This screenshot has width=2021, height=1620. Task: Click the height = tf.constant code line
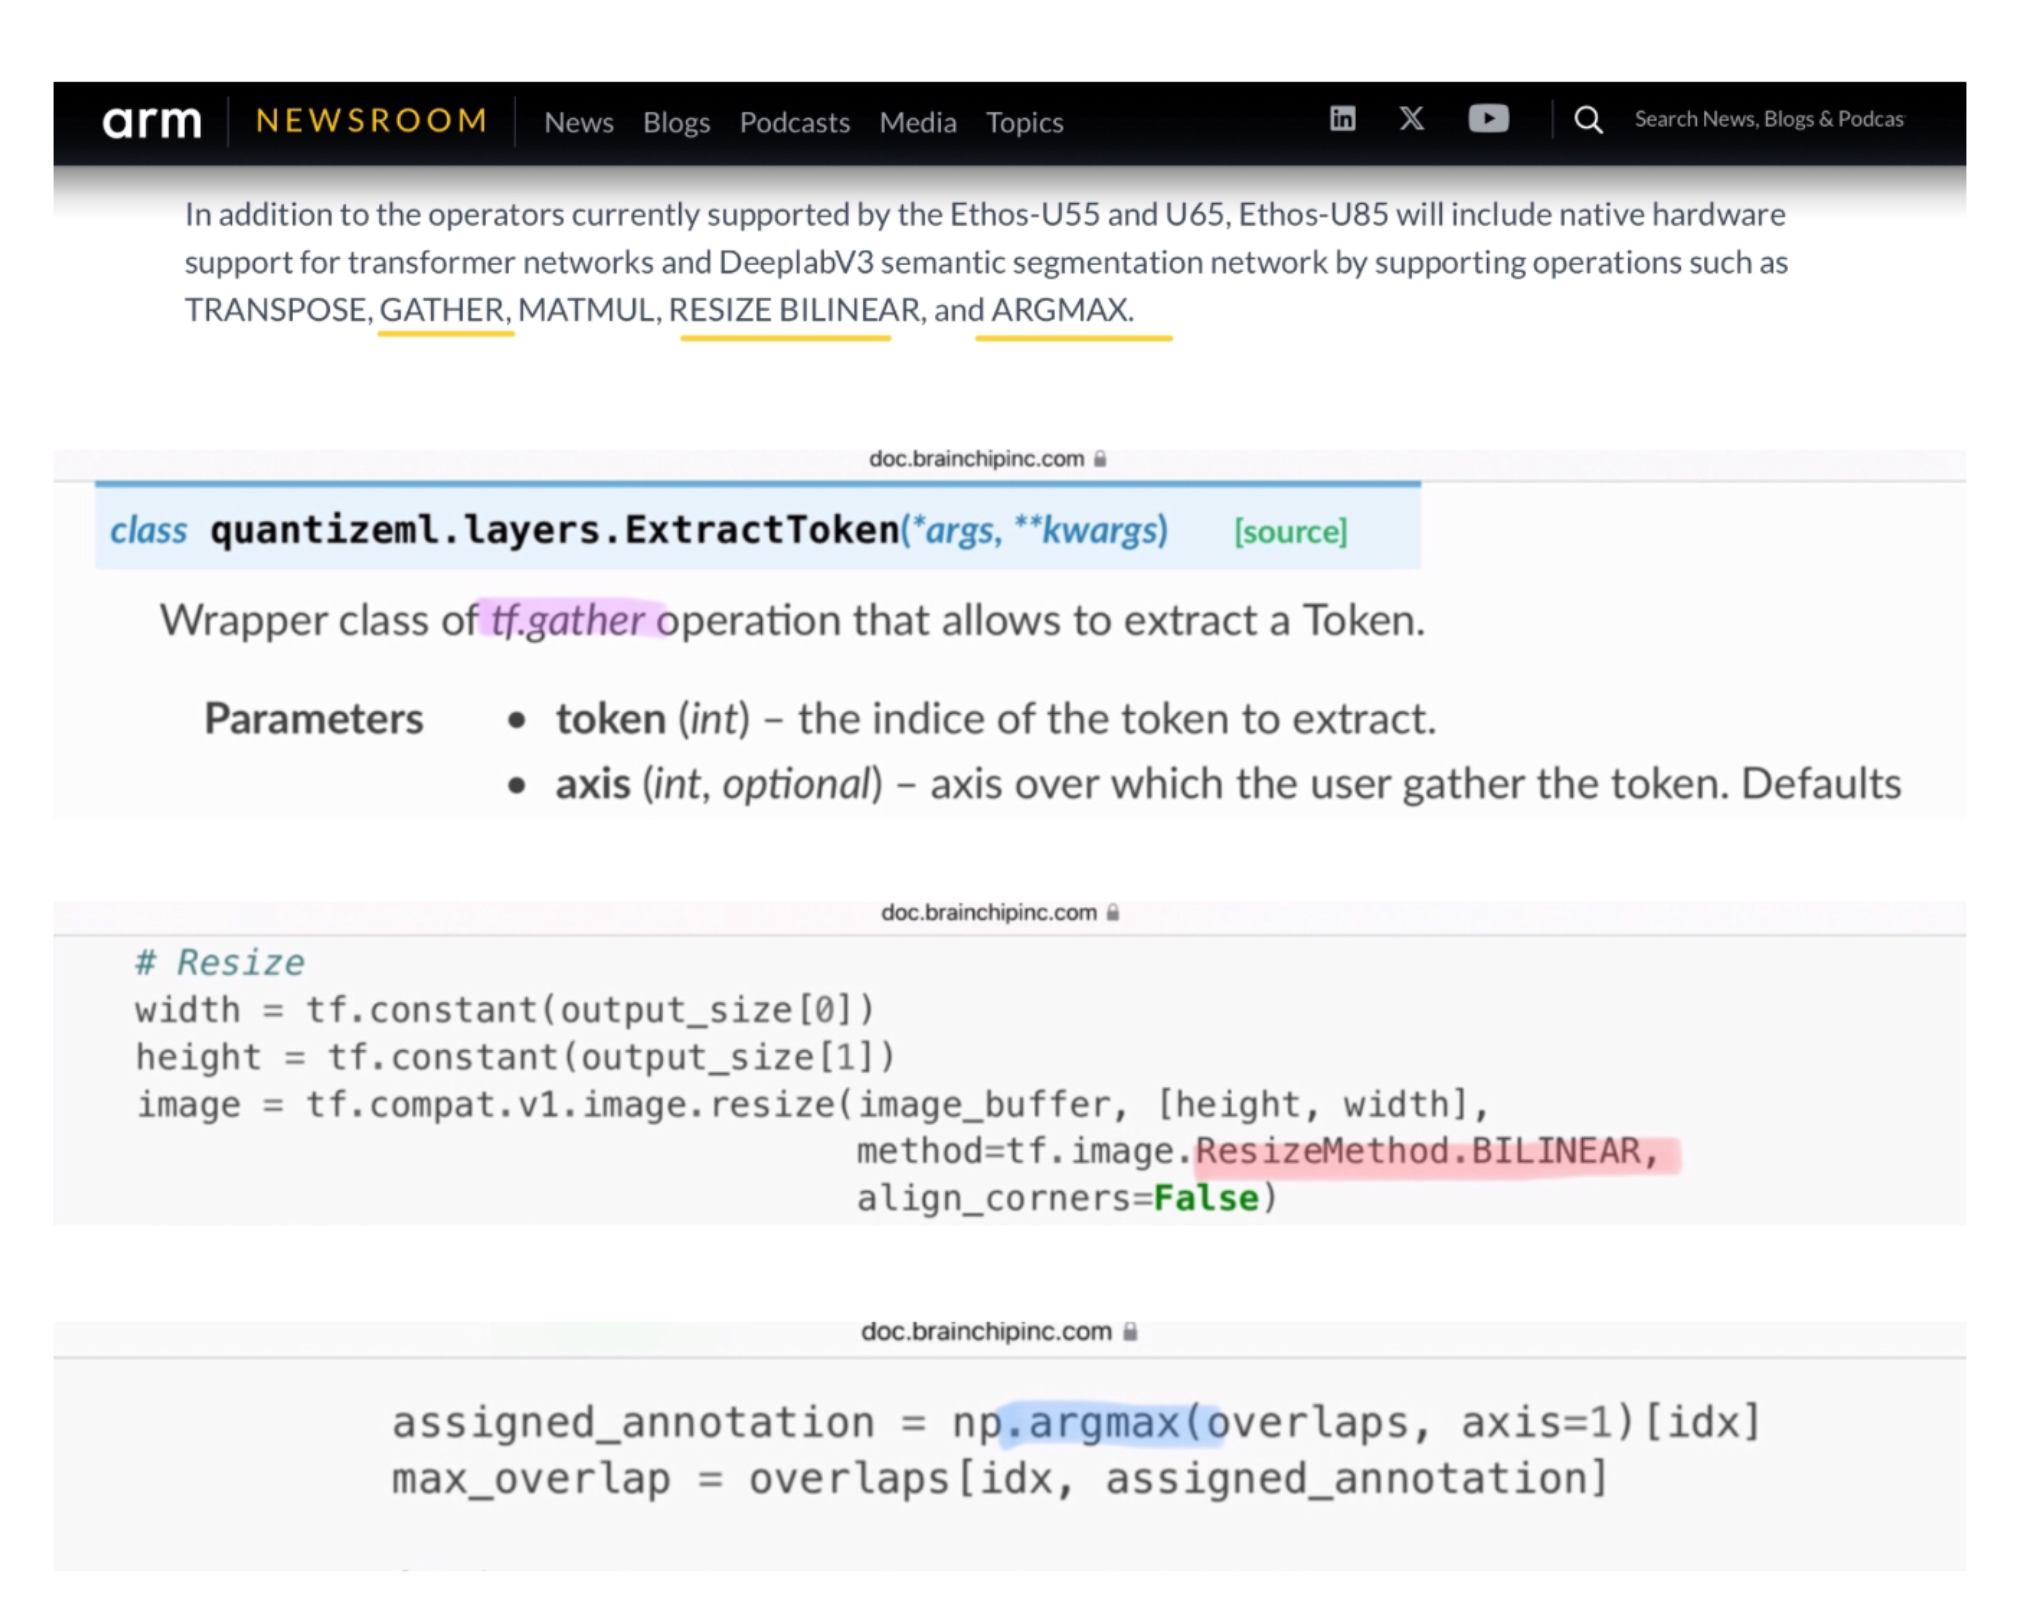point(516,1057)
